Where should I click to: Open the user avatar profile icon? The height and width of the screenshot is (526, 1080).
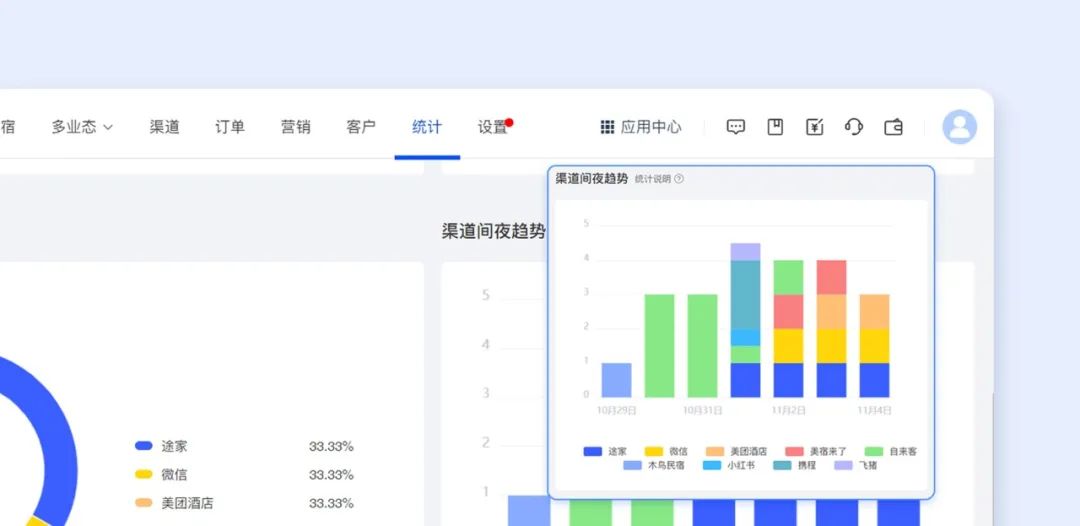959,127
